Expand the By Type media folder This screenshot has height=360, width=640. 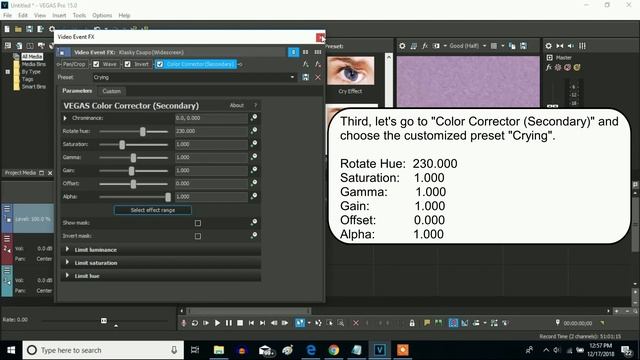click(x=7, y=72)
